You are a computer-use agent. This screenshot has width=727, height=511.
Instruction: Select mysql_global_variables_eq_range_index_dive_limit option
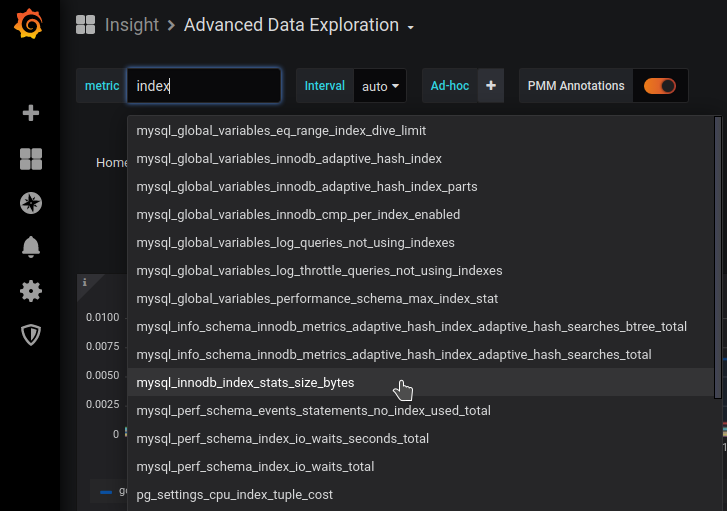tap(421, 130)
